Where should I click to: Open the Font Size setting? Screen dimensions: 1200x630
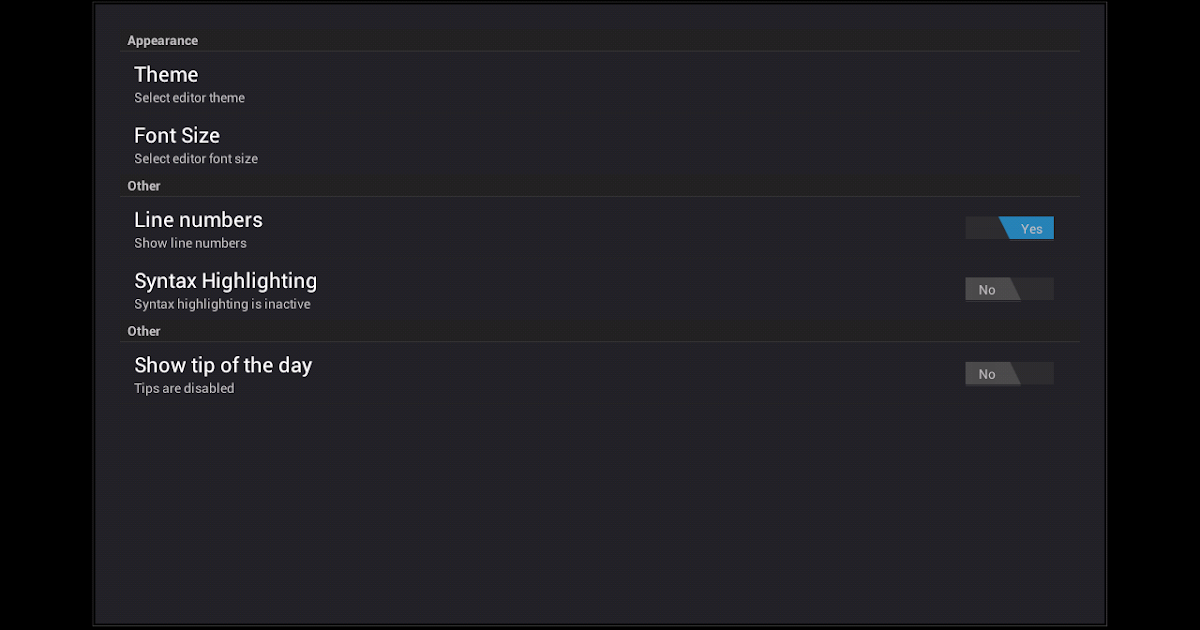click(177, 135)
